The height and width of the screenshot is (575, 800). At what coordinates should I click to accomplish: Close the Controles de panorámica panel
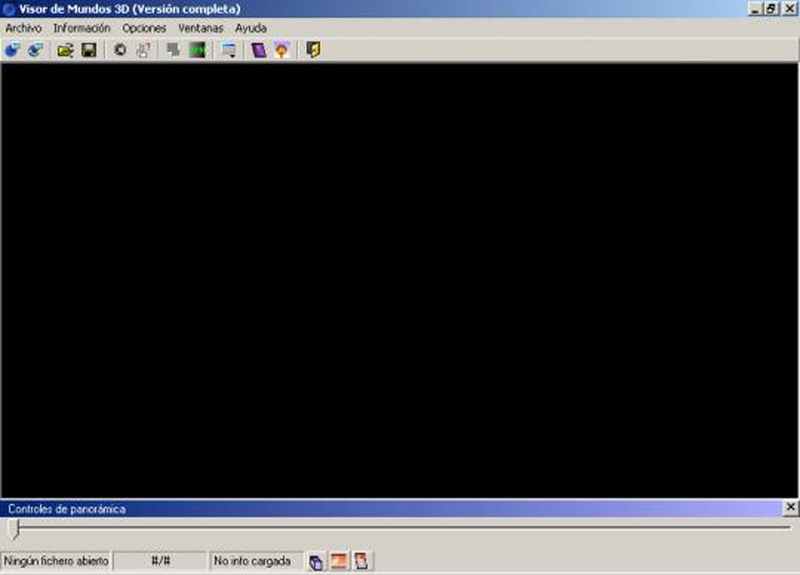click(x=790, y=507)
